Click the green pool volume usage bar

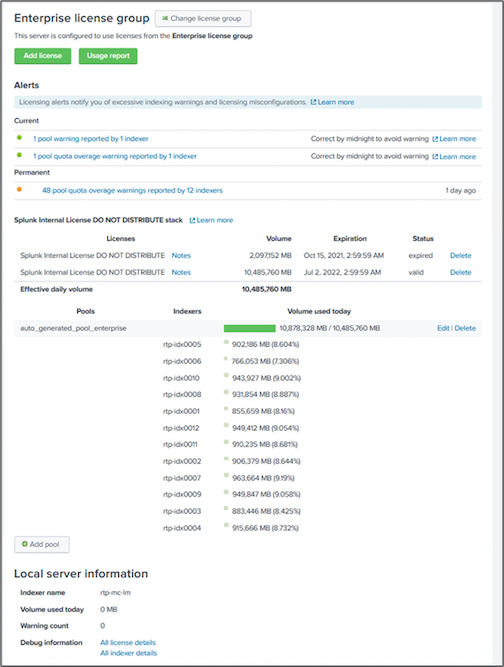pyautogui.click(x=250, y=328)
